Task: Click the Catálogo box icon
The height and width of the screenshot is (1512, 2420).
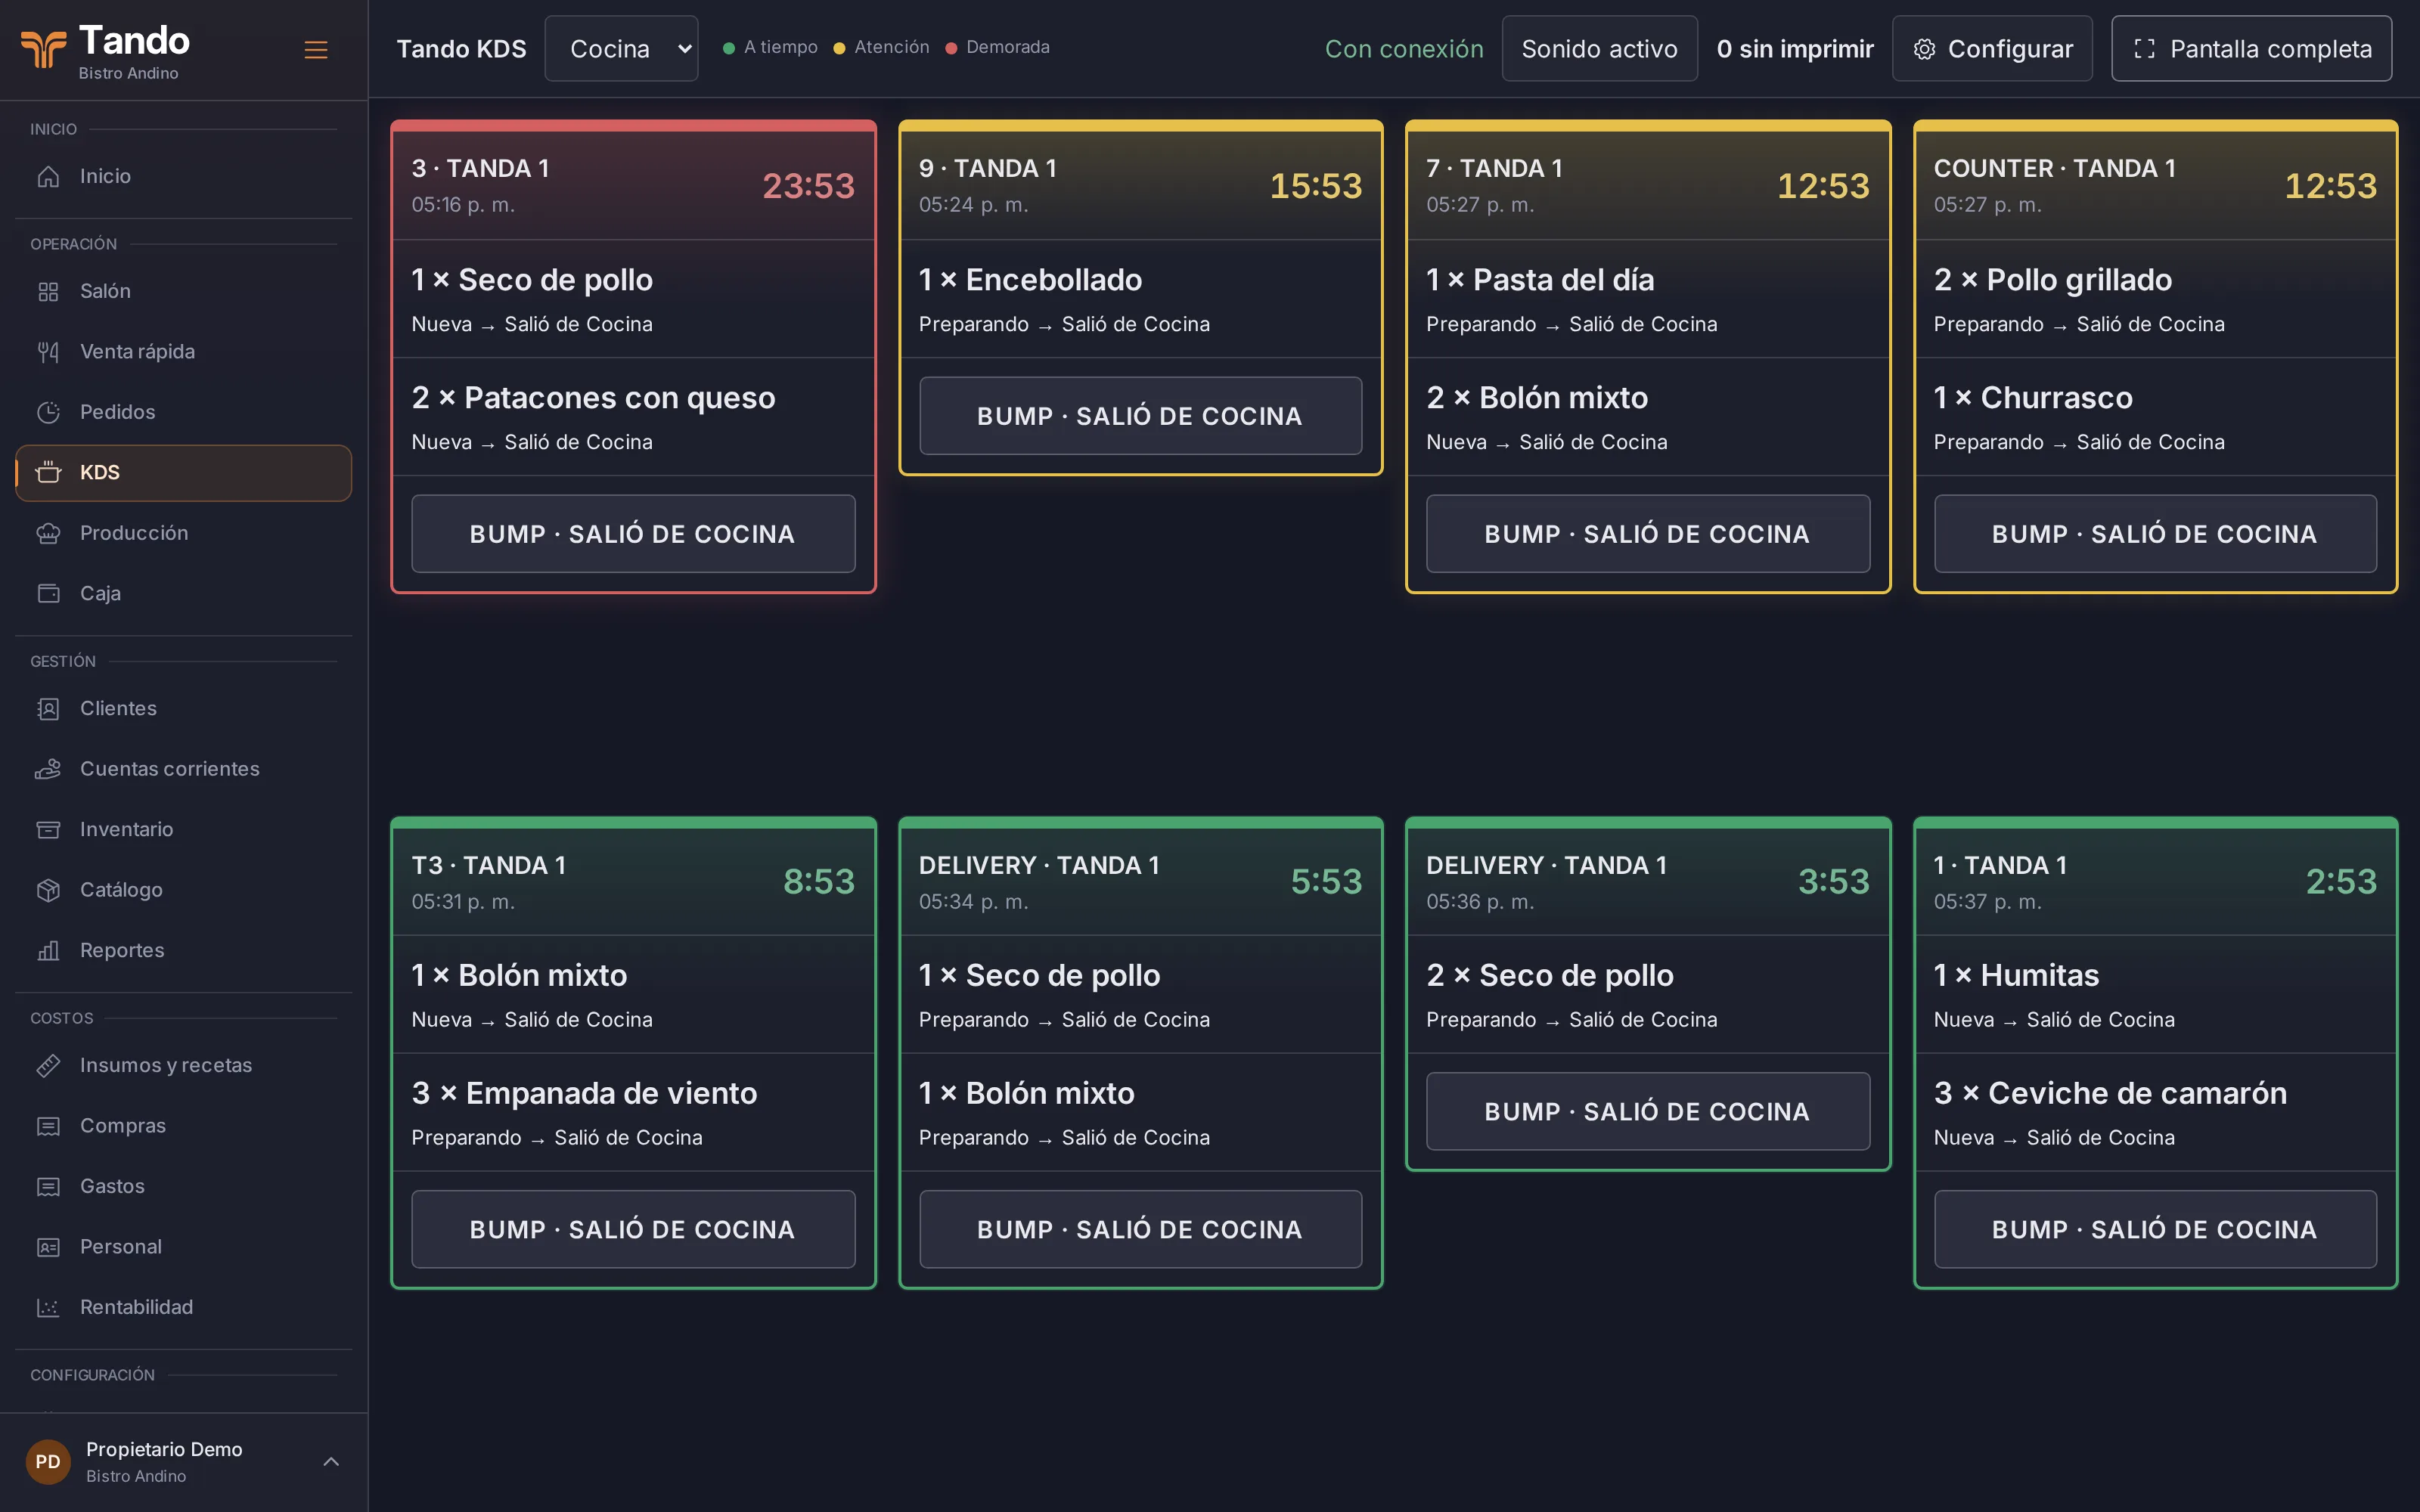Action: (x=48, y=890)
